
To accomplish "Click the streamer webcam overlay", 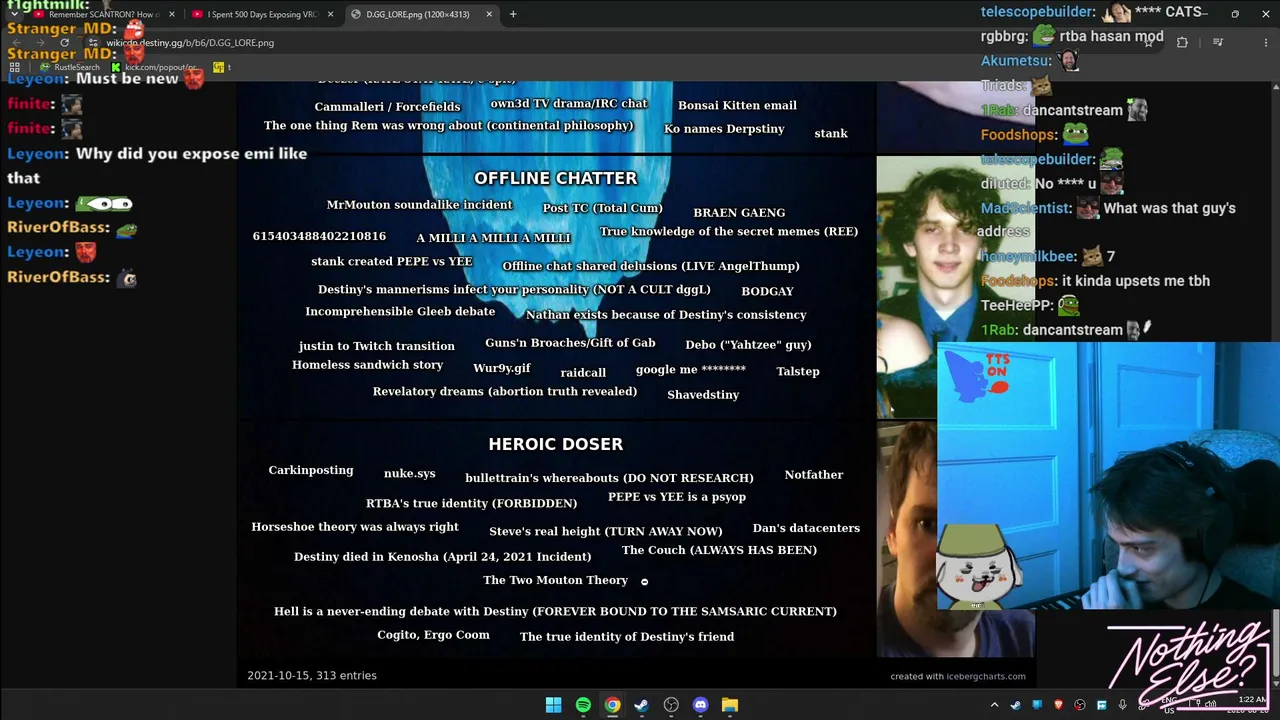I will (1108, 476).
